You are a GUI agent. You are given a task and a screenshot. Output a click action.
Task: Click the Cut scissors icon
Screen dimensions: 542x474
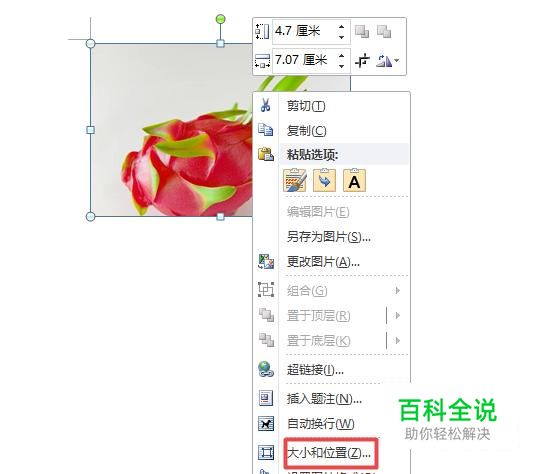tap(265, 105)
